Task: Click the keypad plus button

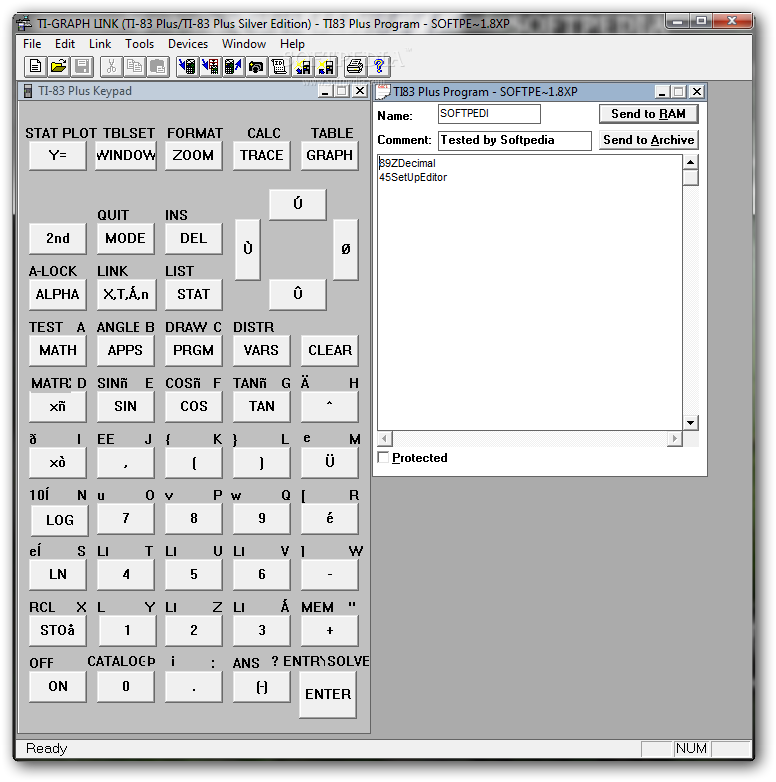Action: click(x=330, y=631)
